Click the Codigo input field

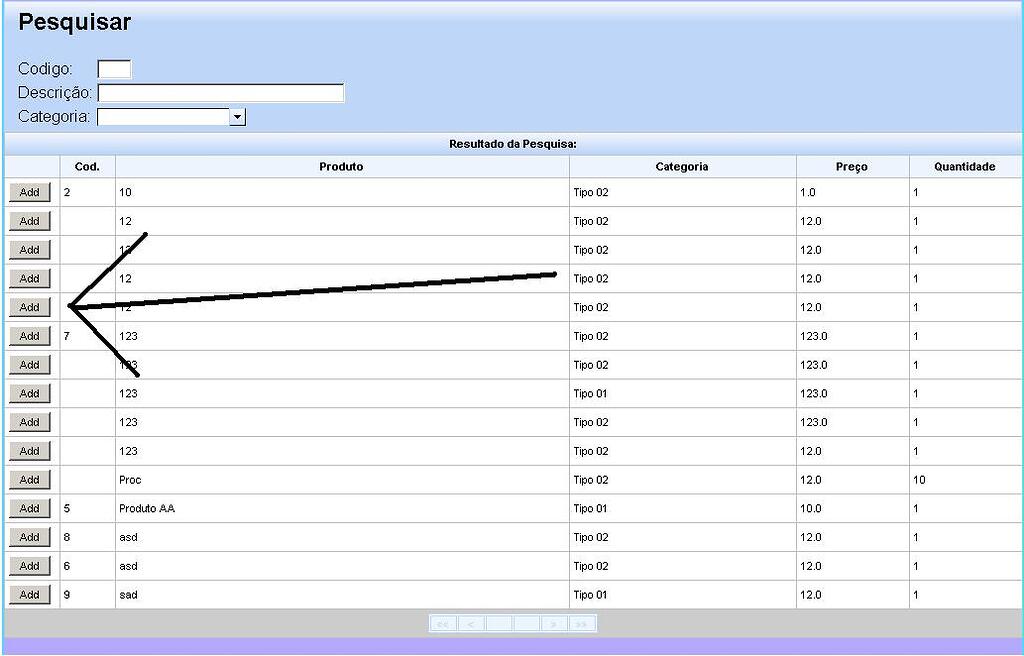tap(114, 69)
